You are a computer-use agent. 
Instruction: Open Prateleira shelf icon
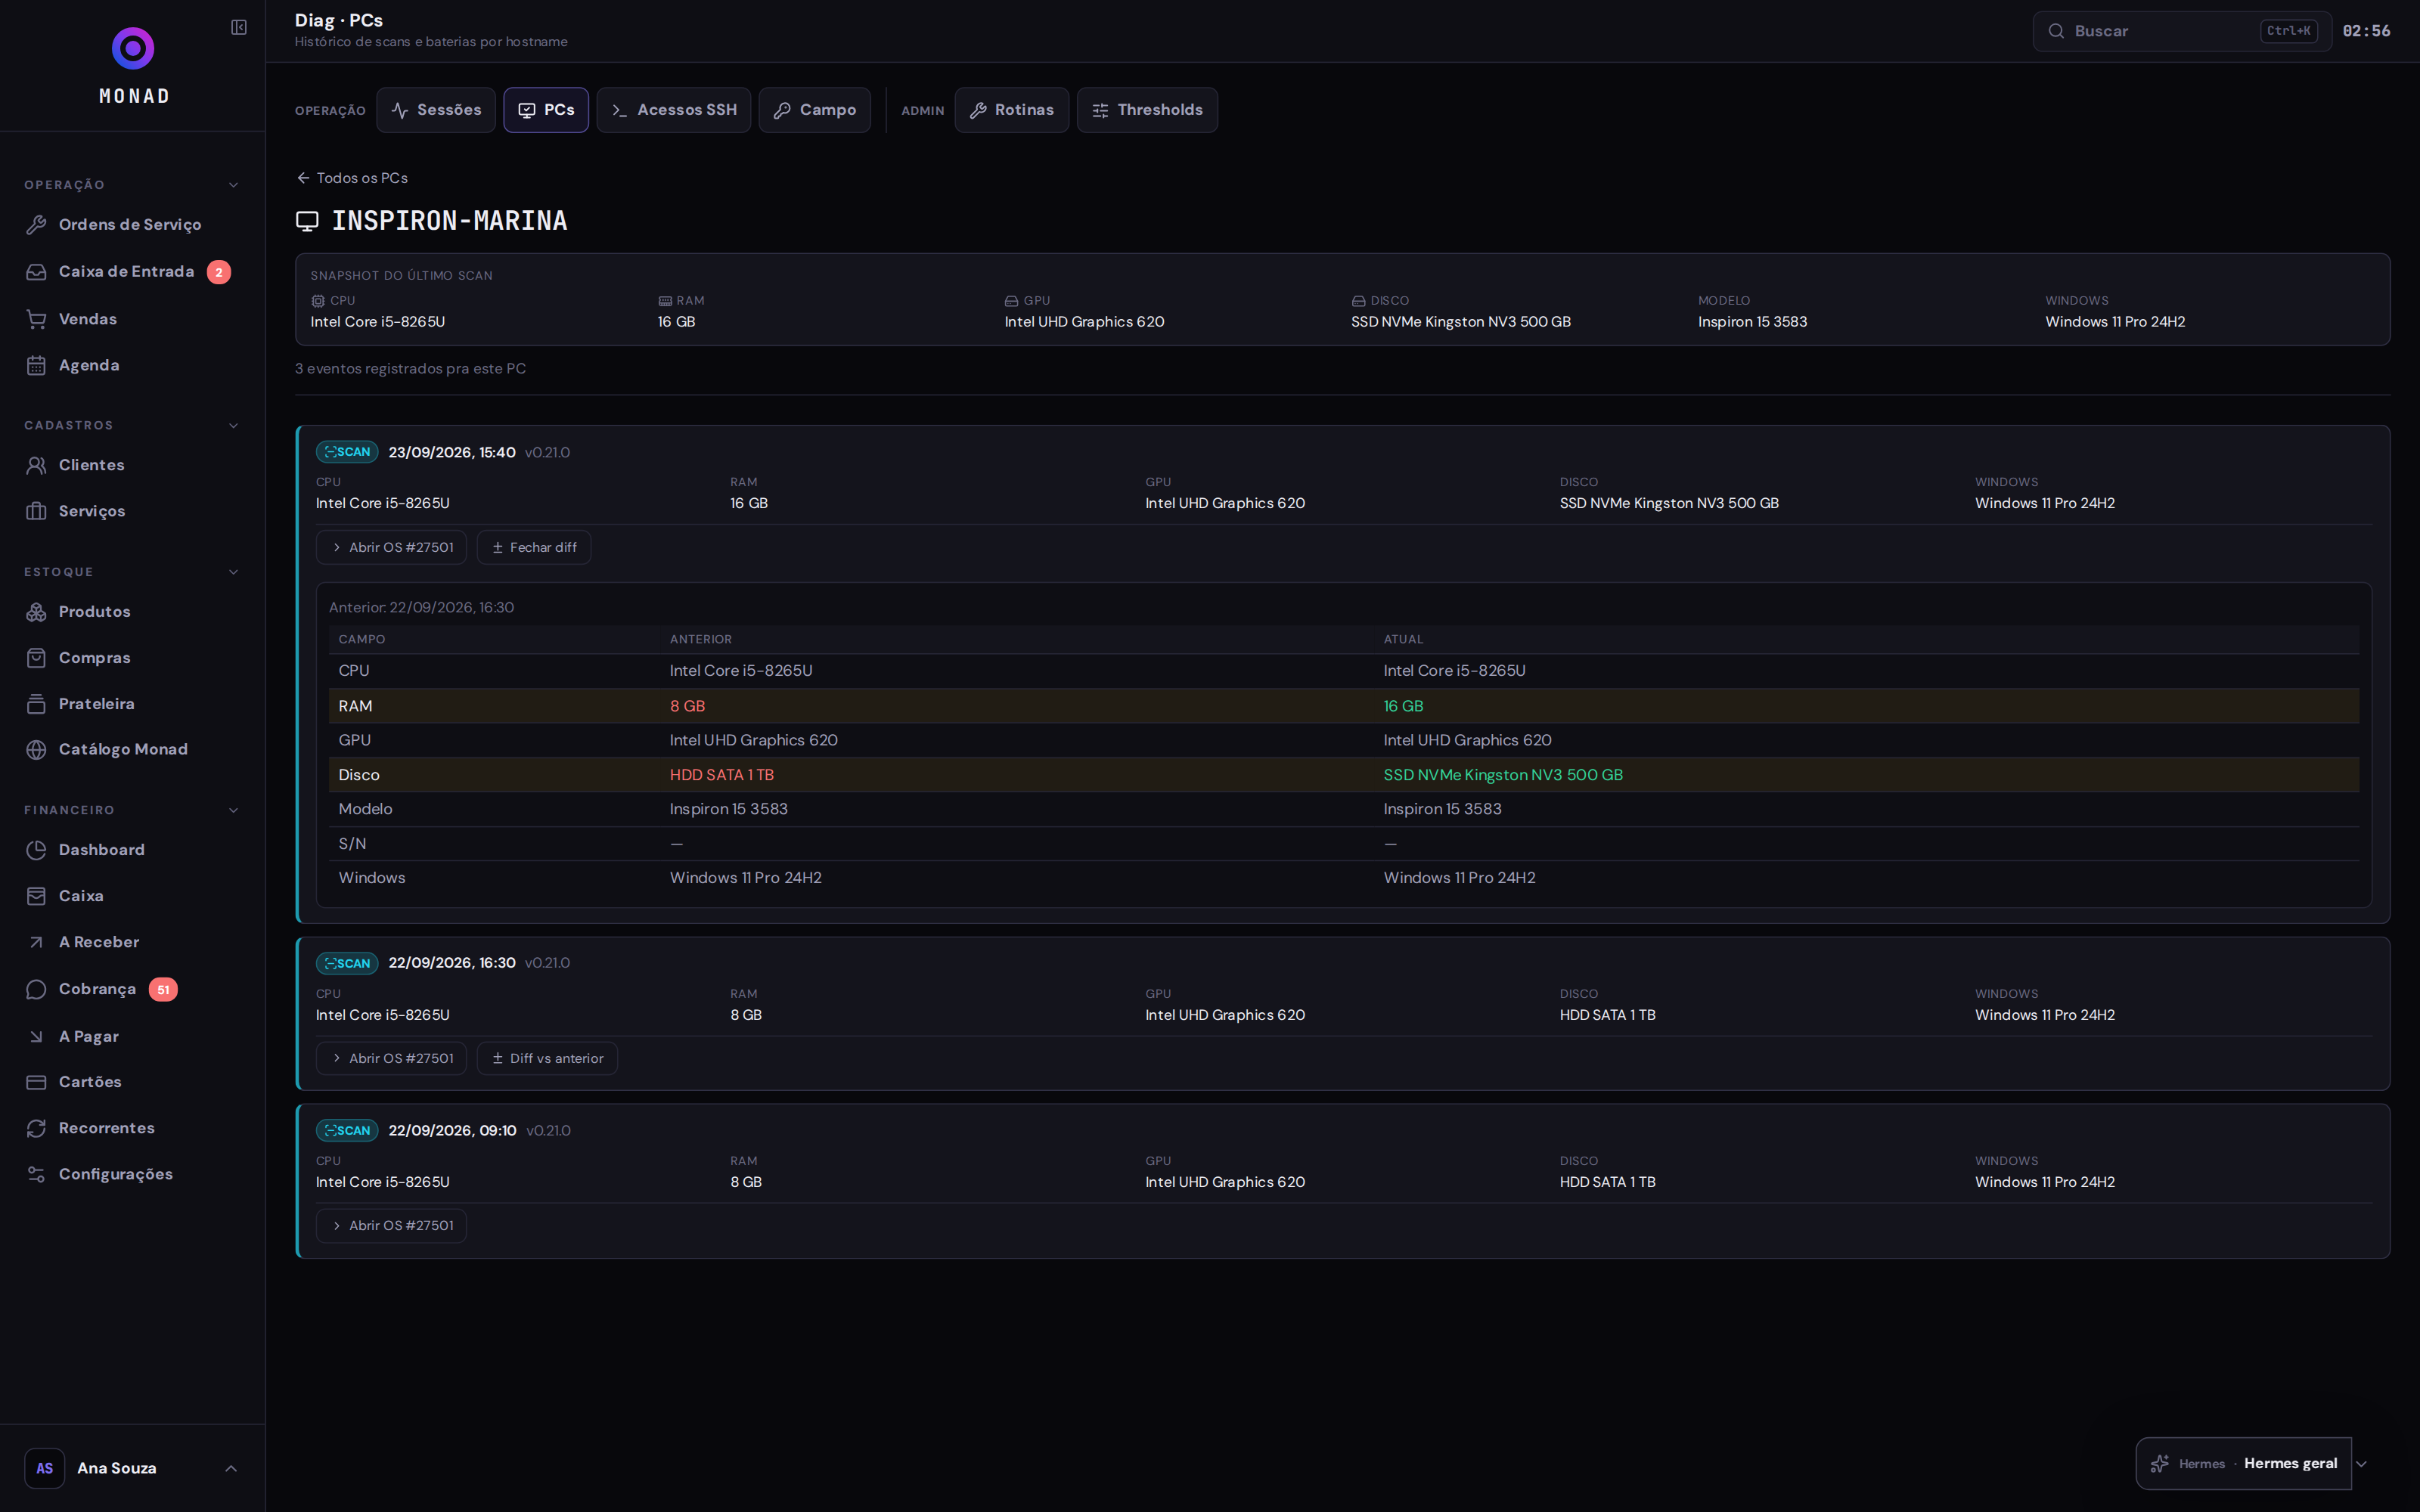point(37,704)
